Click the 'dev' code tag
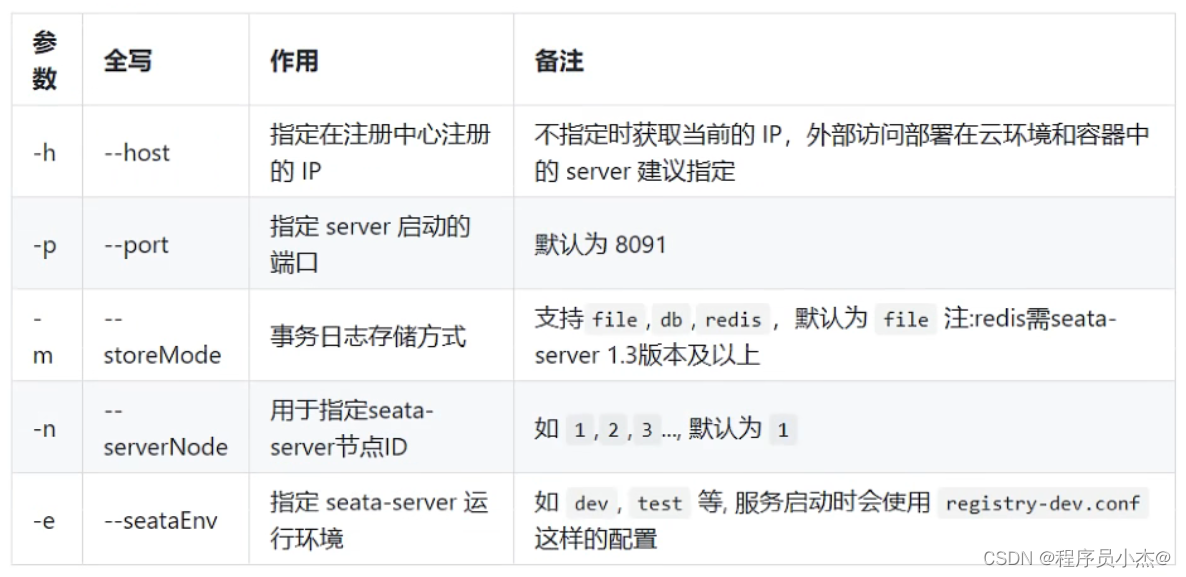1186x577 pixels. (591, 504)
